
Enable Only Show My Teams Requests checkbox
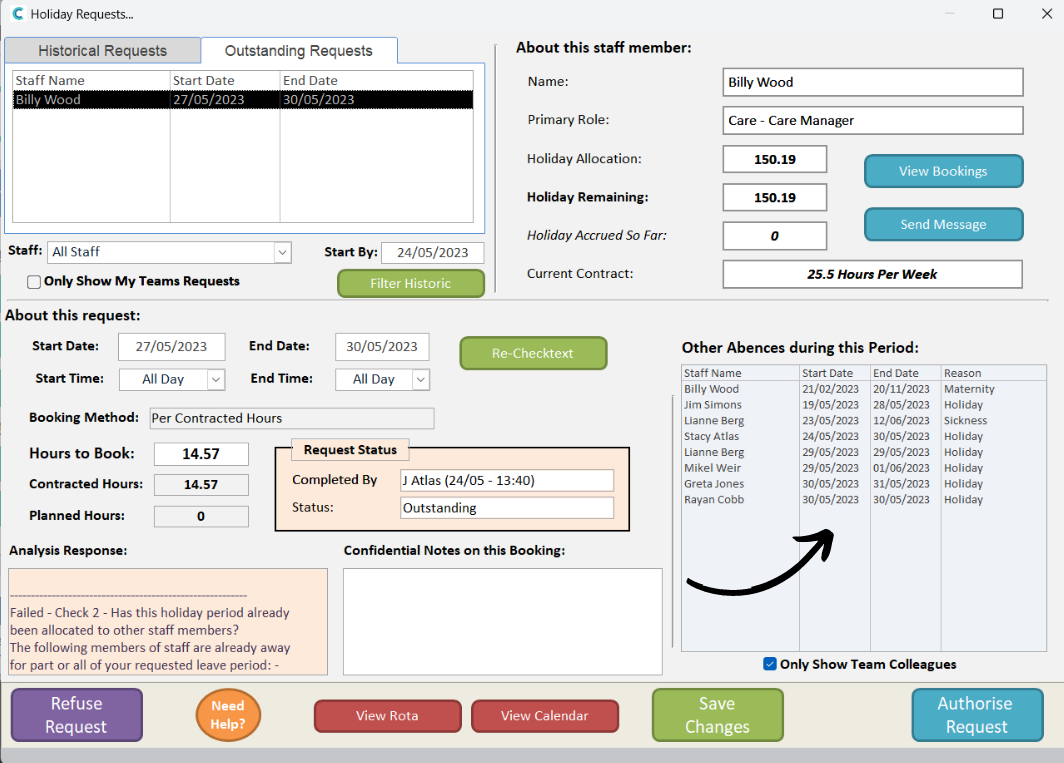click(35, 282)
